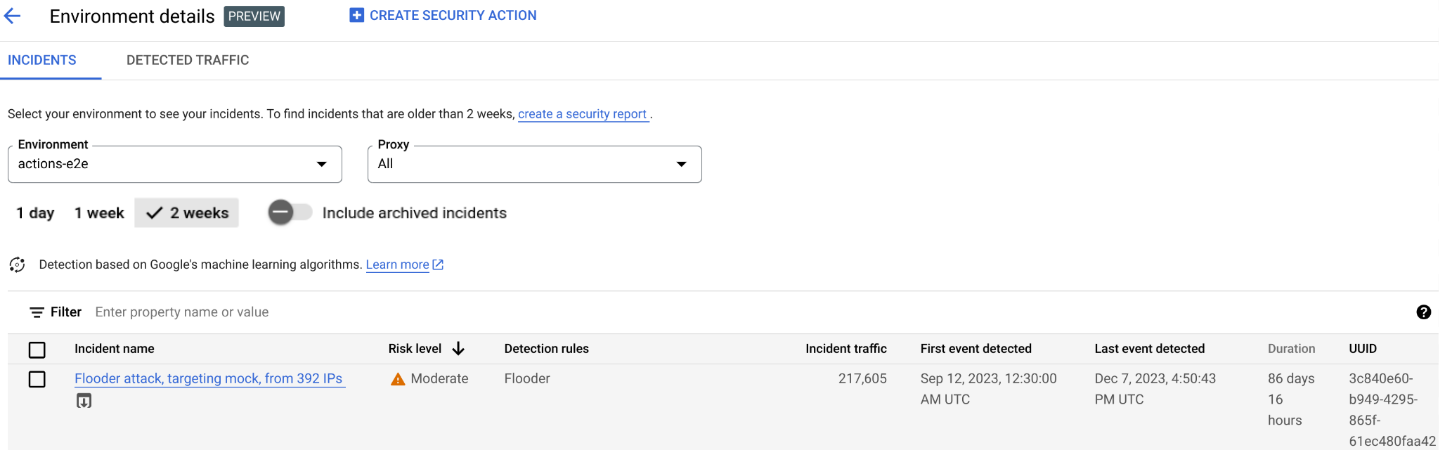Screen dimensions: 1439x450
Task: Click the help question mark icon
Action: 1424,312
